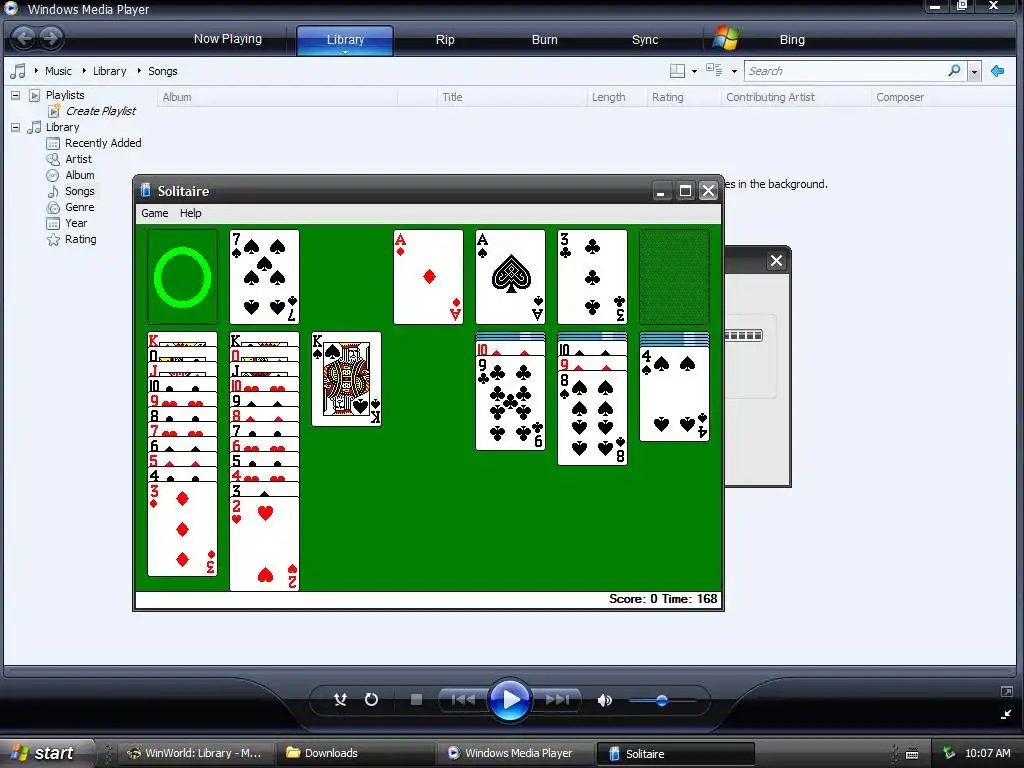The width and height of the screenshot is (1024, 768).
Task: Collapse the Playlists tree node
Action: coord(16,95)
